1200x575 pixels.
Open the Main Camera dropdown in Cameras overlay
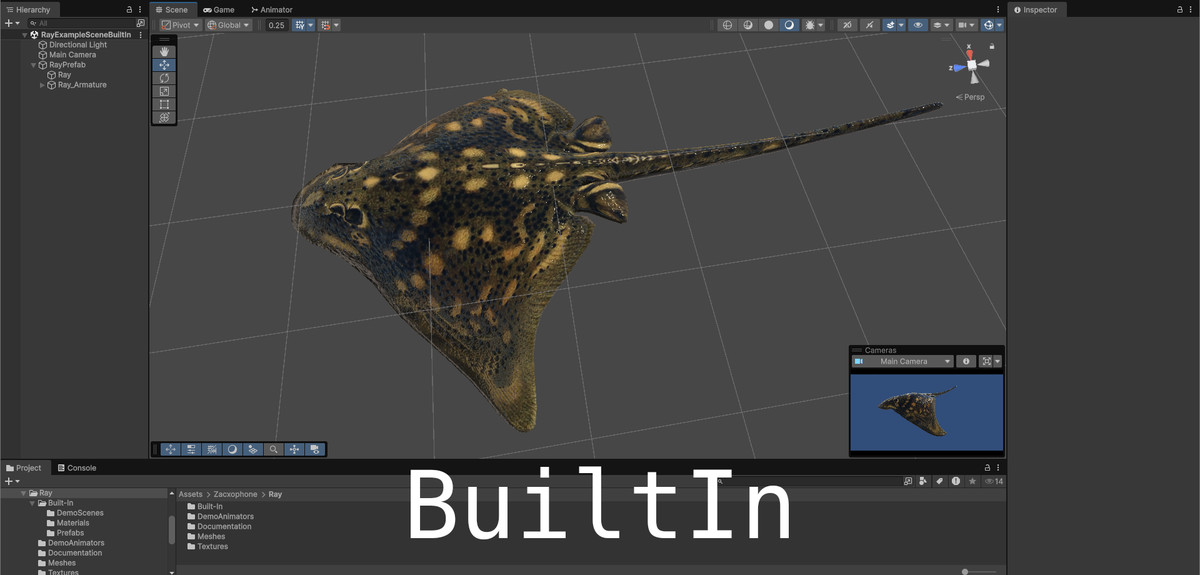click(903, 361)
